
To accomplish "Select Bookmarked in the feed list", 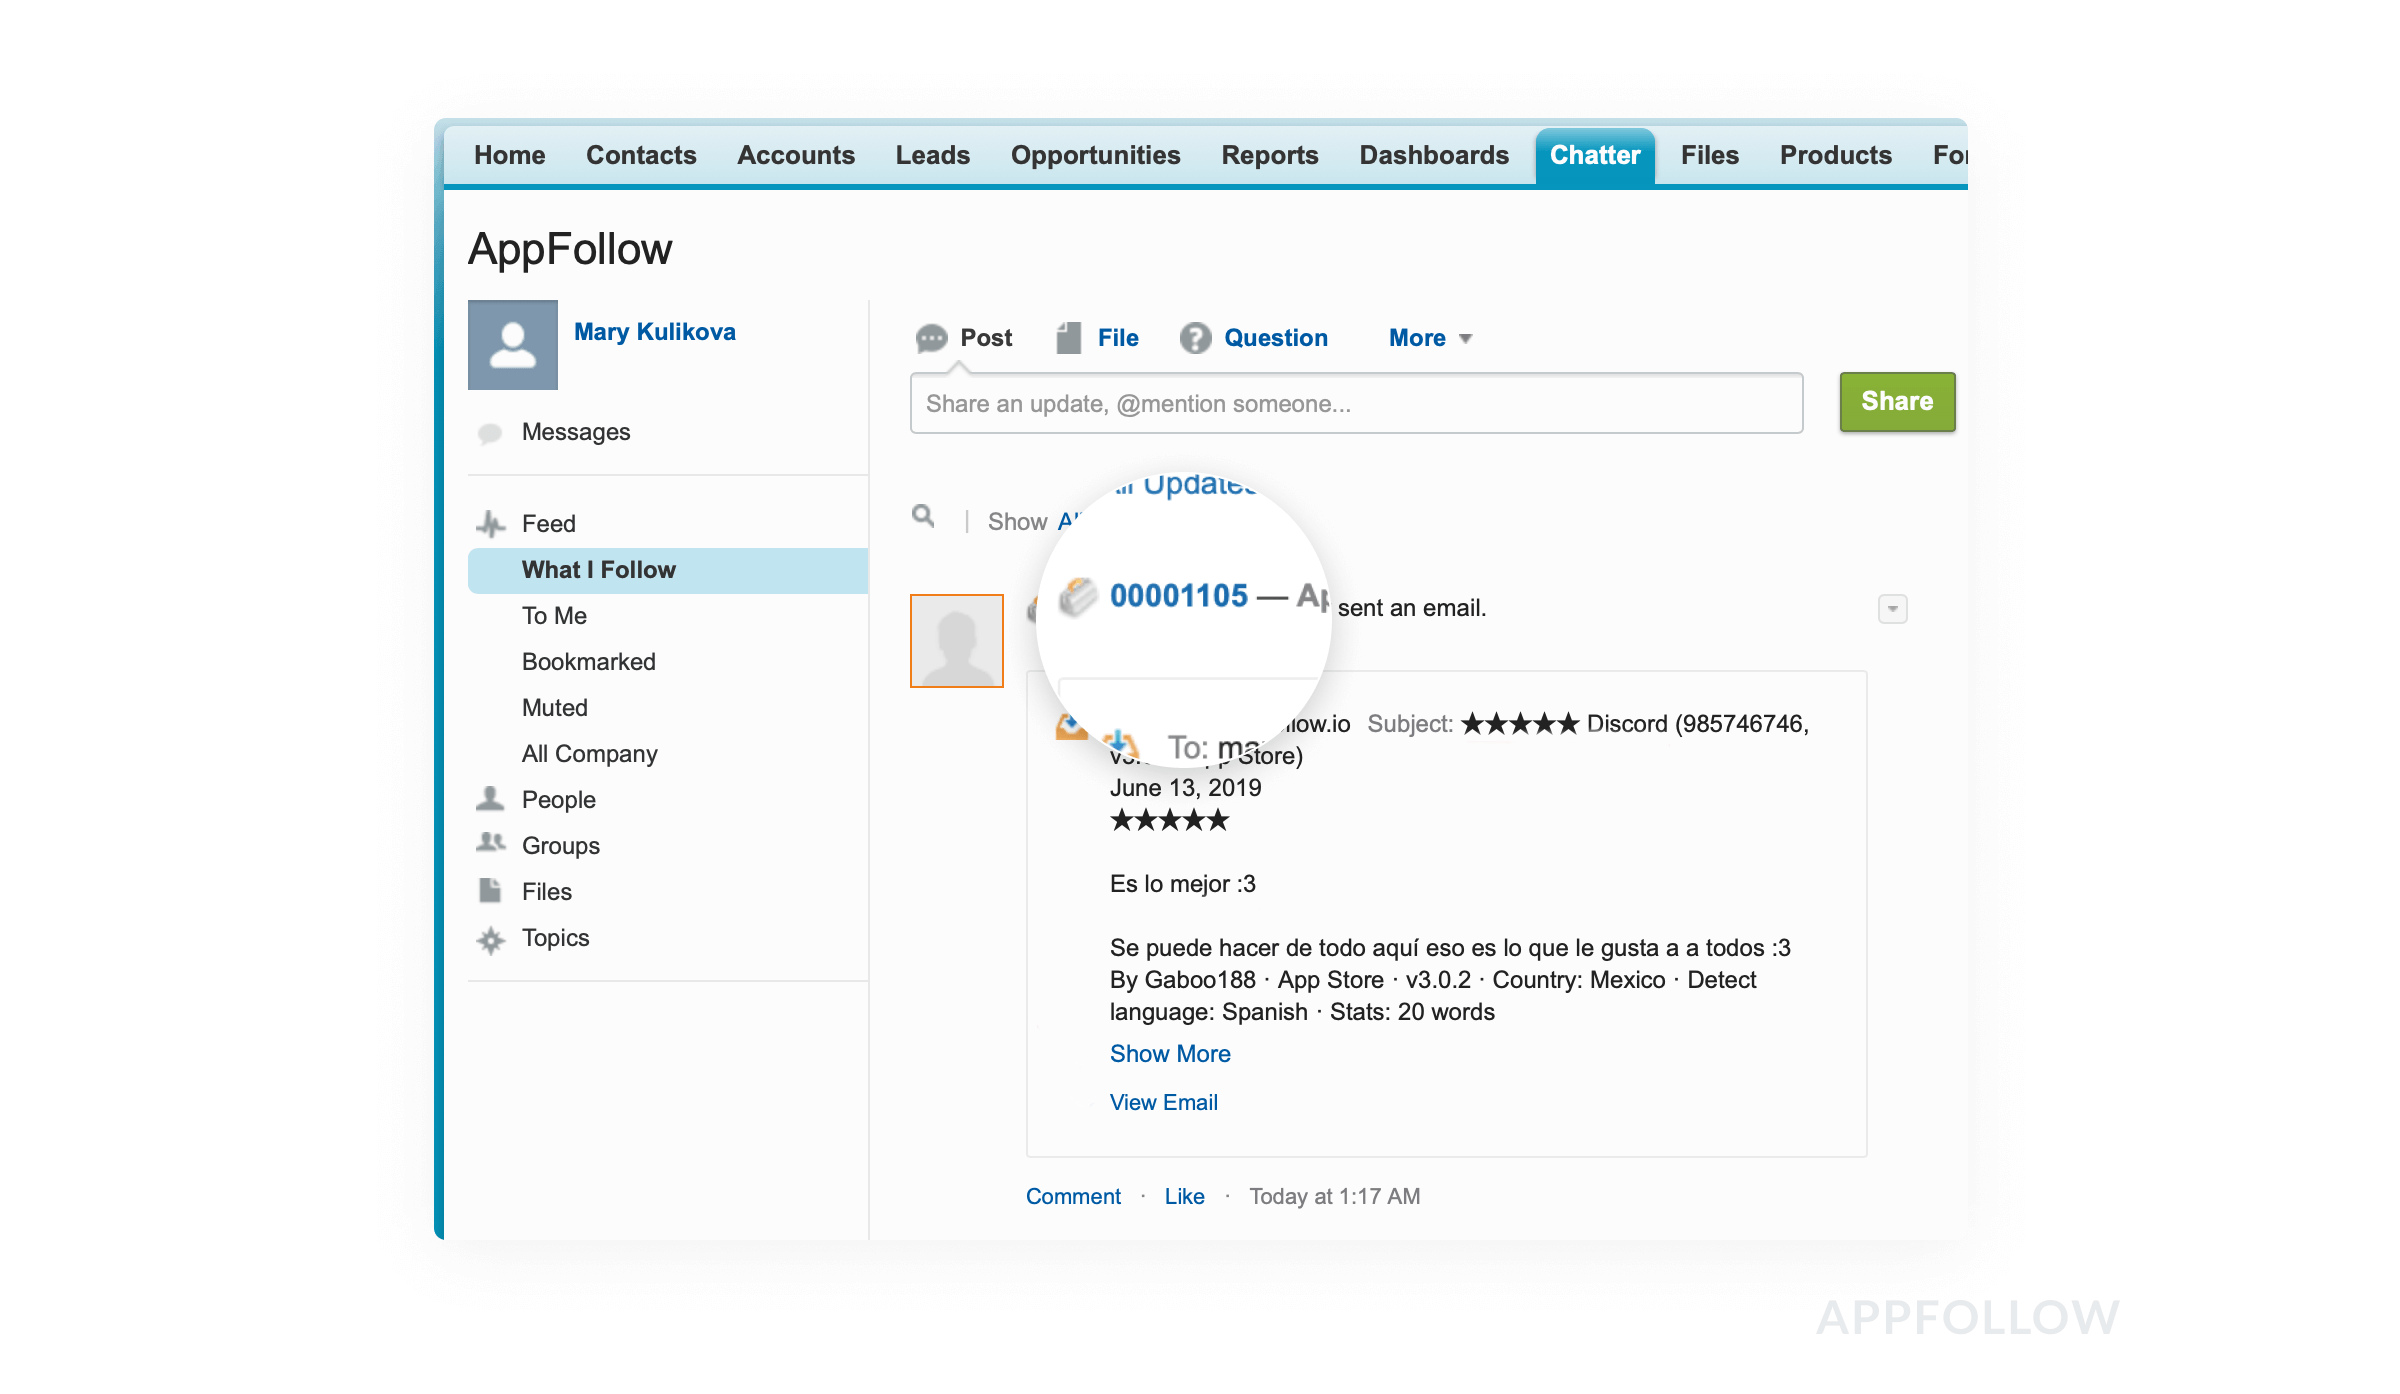I will (x=588, y=662).
